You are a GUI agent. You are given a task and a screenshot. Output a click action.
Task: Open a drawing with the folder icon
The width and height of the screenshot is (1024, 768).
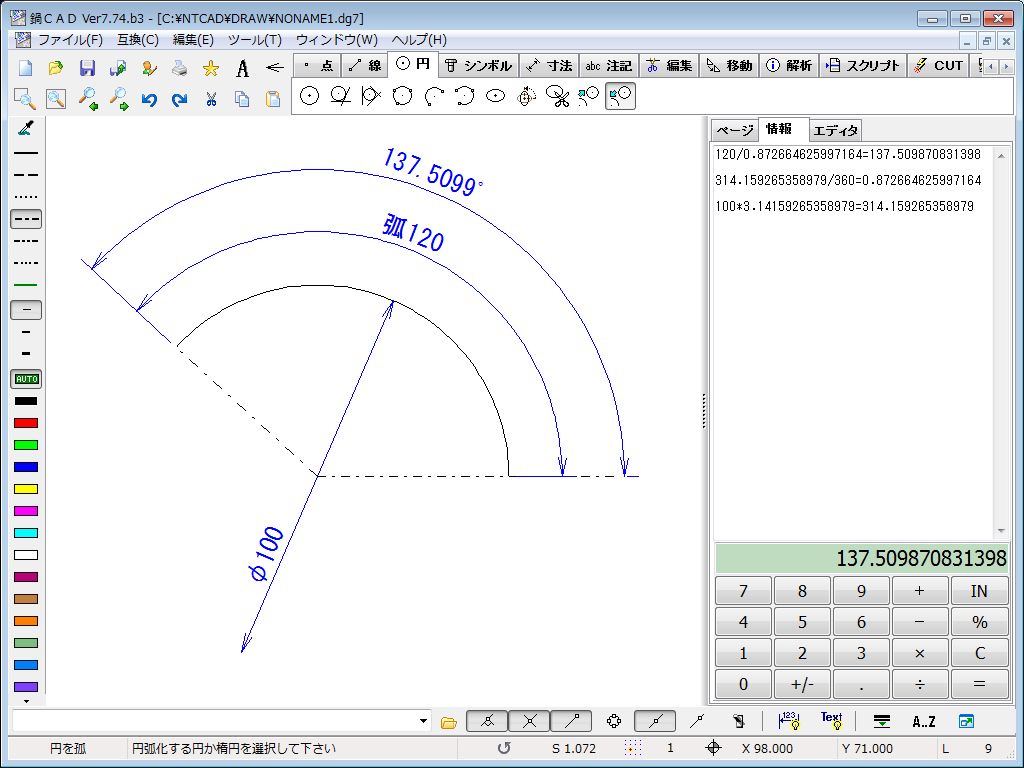56,67
